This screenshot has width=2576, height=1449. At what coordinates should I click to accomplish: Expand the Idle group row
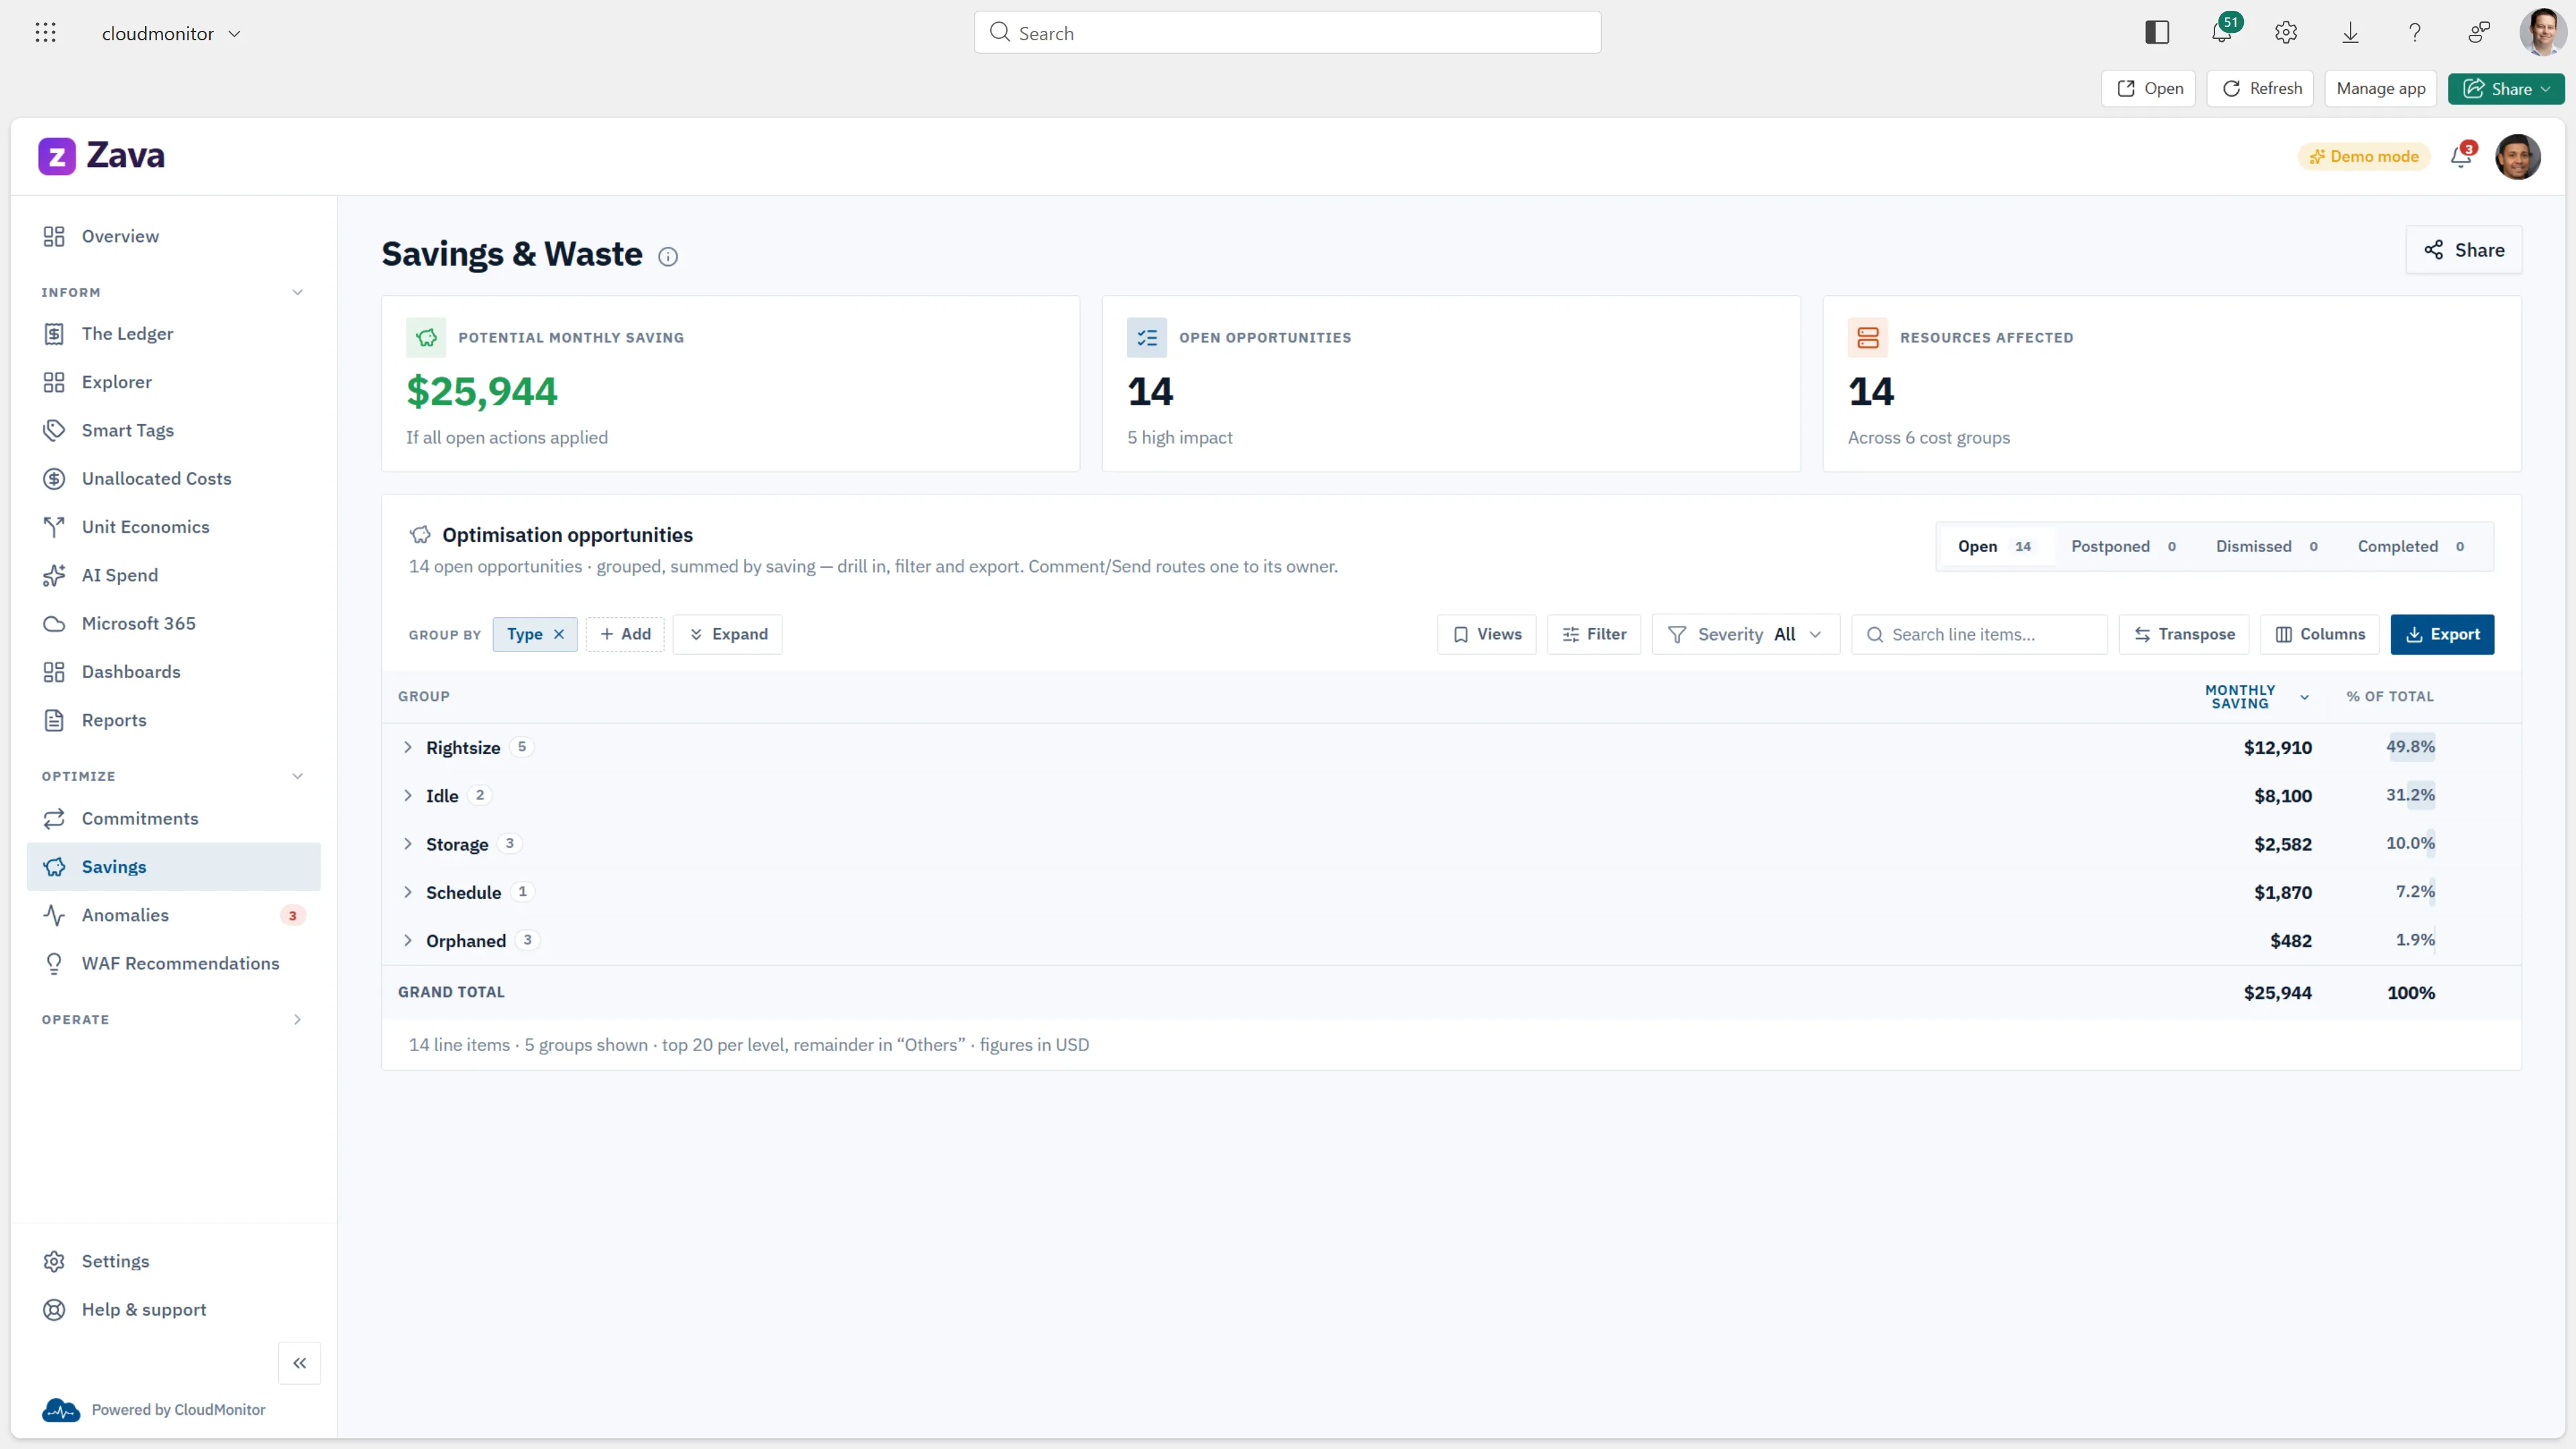click(407, 796)
